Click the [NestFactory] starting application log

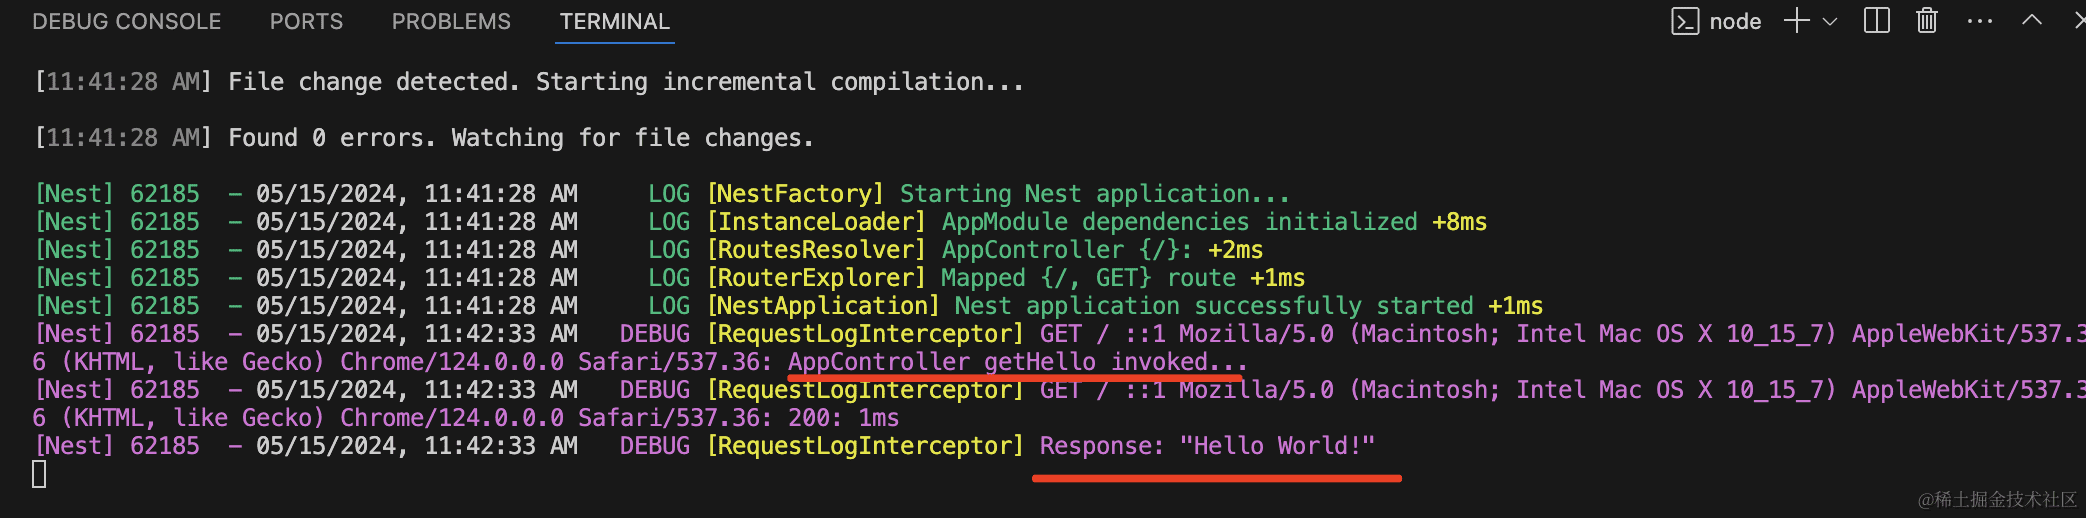coord(995,194)
